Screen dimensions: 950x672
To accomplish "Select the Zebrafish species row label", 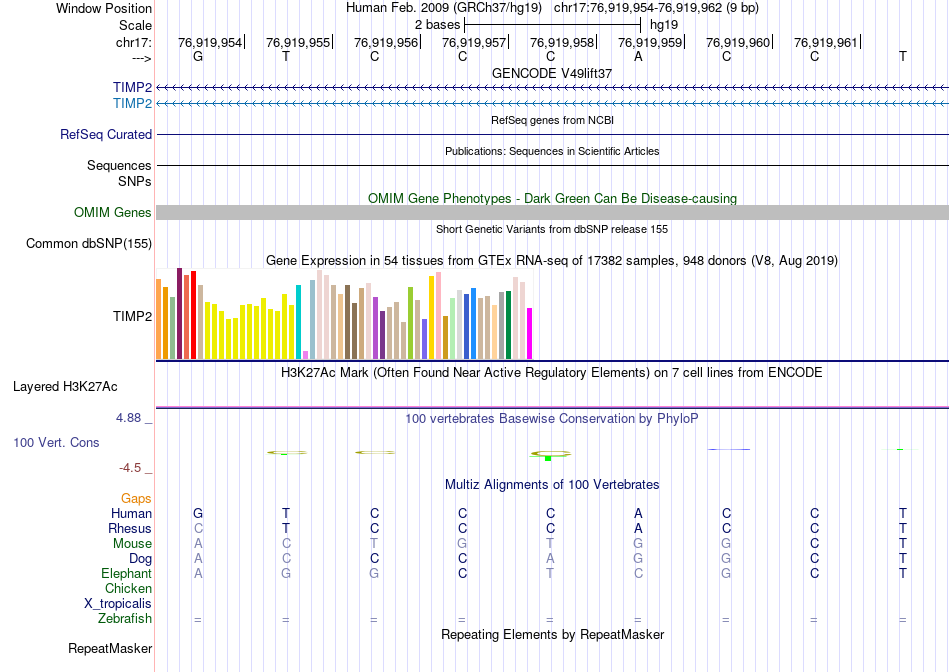I will pyautogui.click(x=125, y=619).
